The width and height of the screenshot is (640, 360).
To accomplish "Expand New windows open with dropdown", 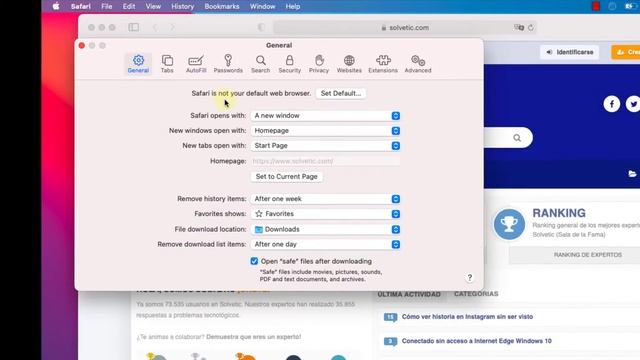I will (325, 131).
